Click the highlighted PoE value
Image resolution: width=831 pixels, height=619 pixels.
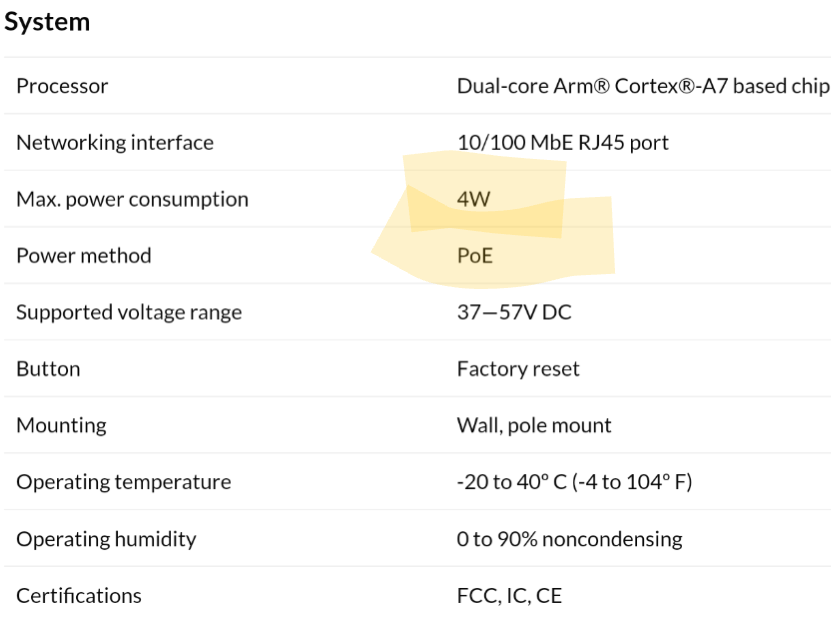(x=475, y=255)
